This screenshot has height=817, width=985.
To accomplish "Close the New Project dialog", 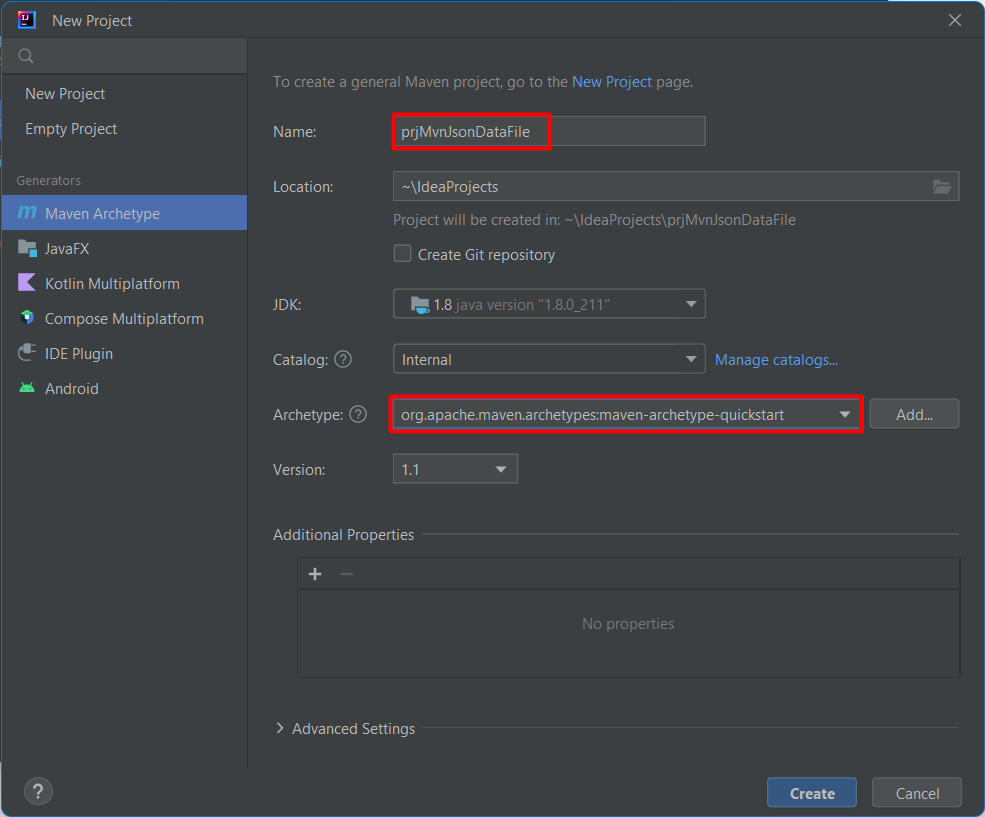I will click(955, 20).
